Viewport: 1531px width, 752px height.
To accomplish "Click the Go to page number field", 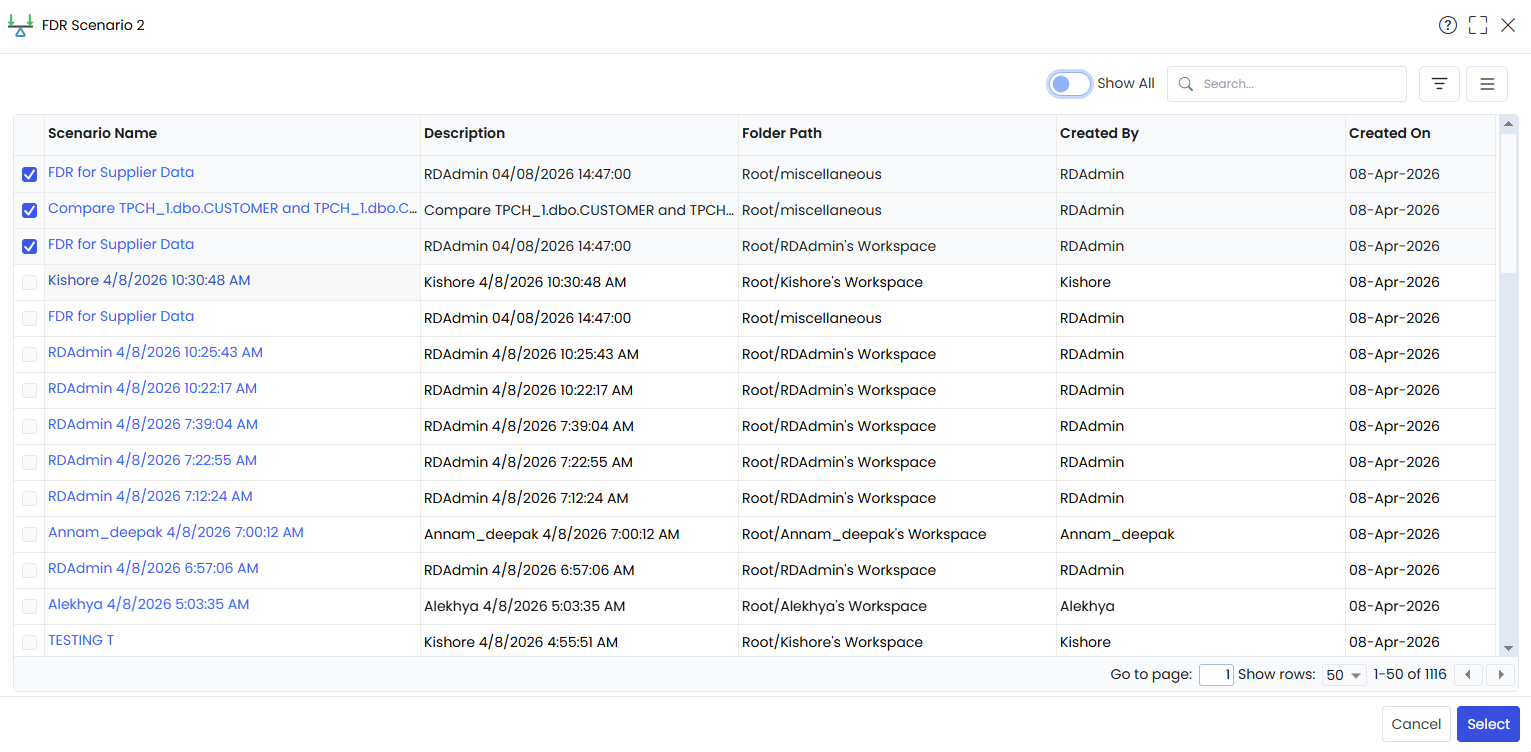I will (1216, 675).
